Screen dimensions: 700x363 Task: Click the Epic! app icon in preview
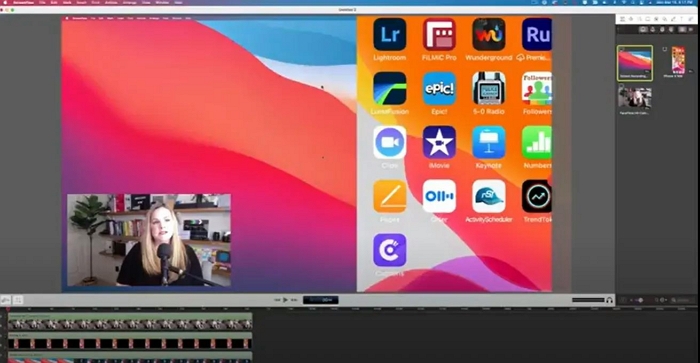(x=439, y=88)
